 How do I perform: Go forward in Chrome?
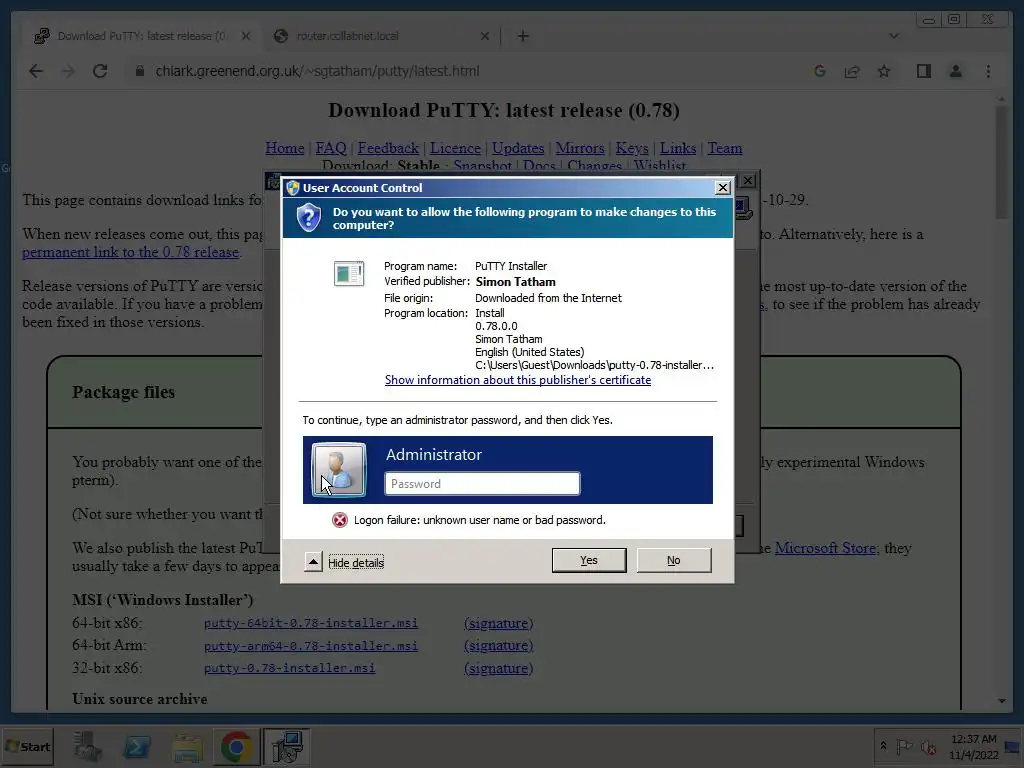68,71
